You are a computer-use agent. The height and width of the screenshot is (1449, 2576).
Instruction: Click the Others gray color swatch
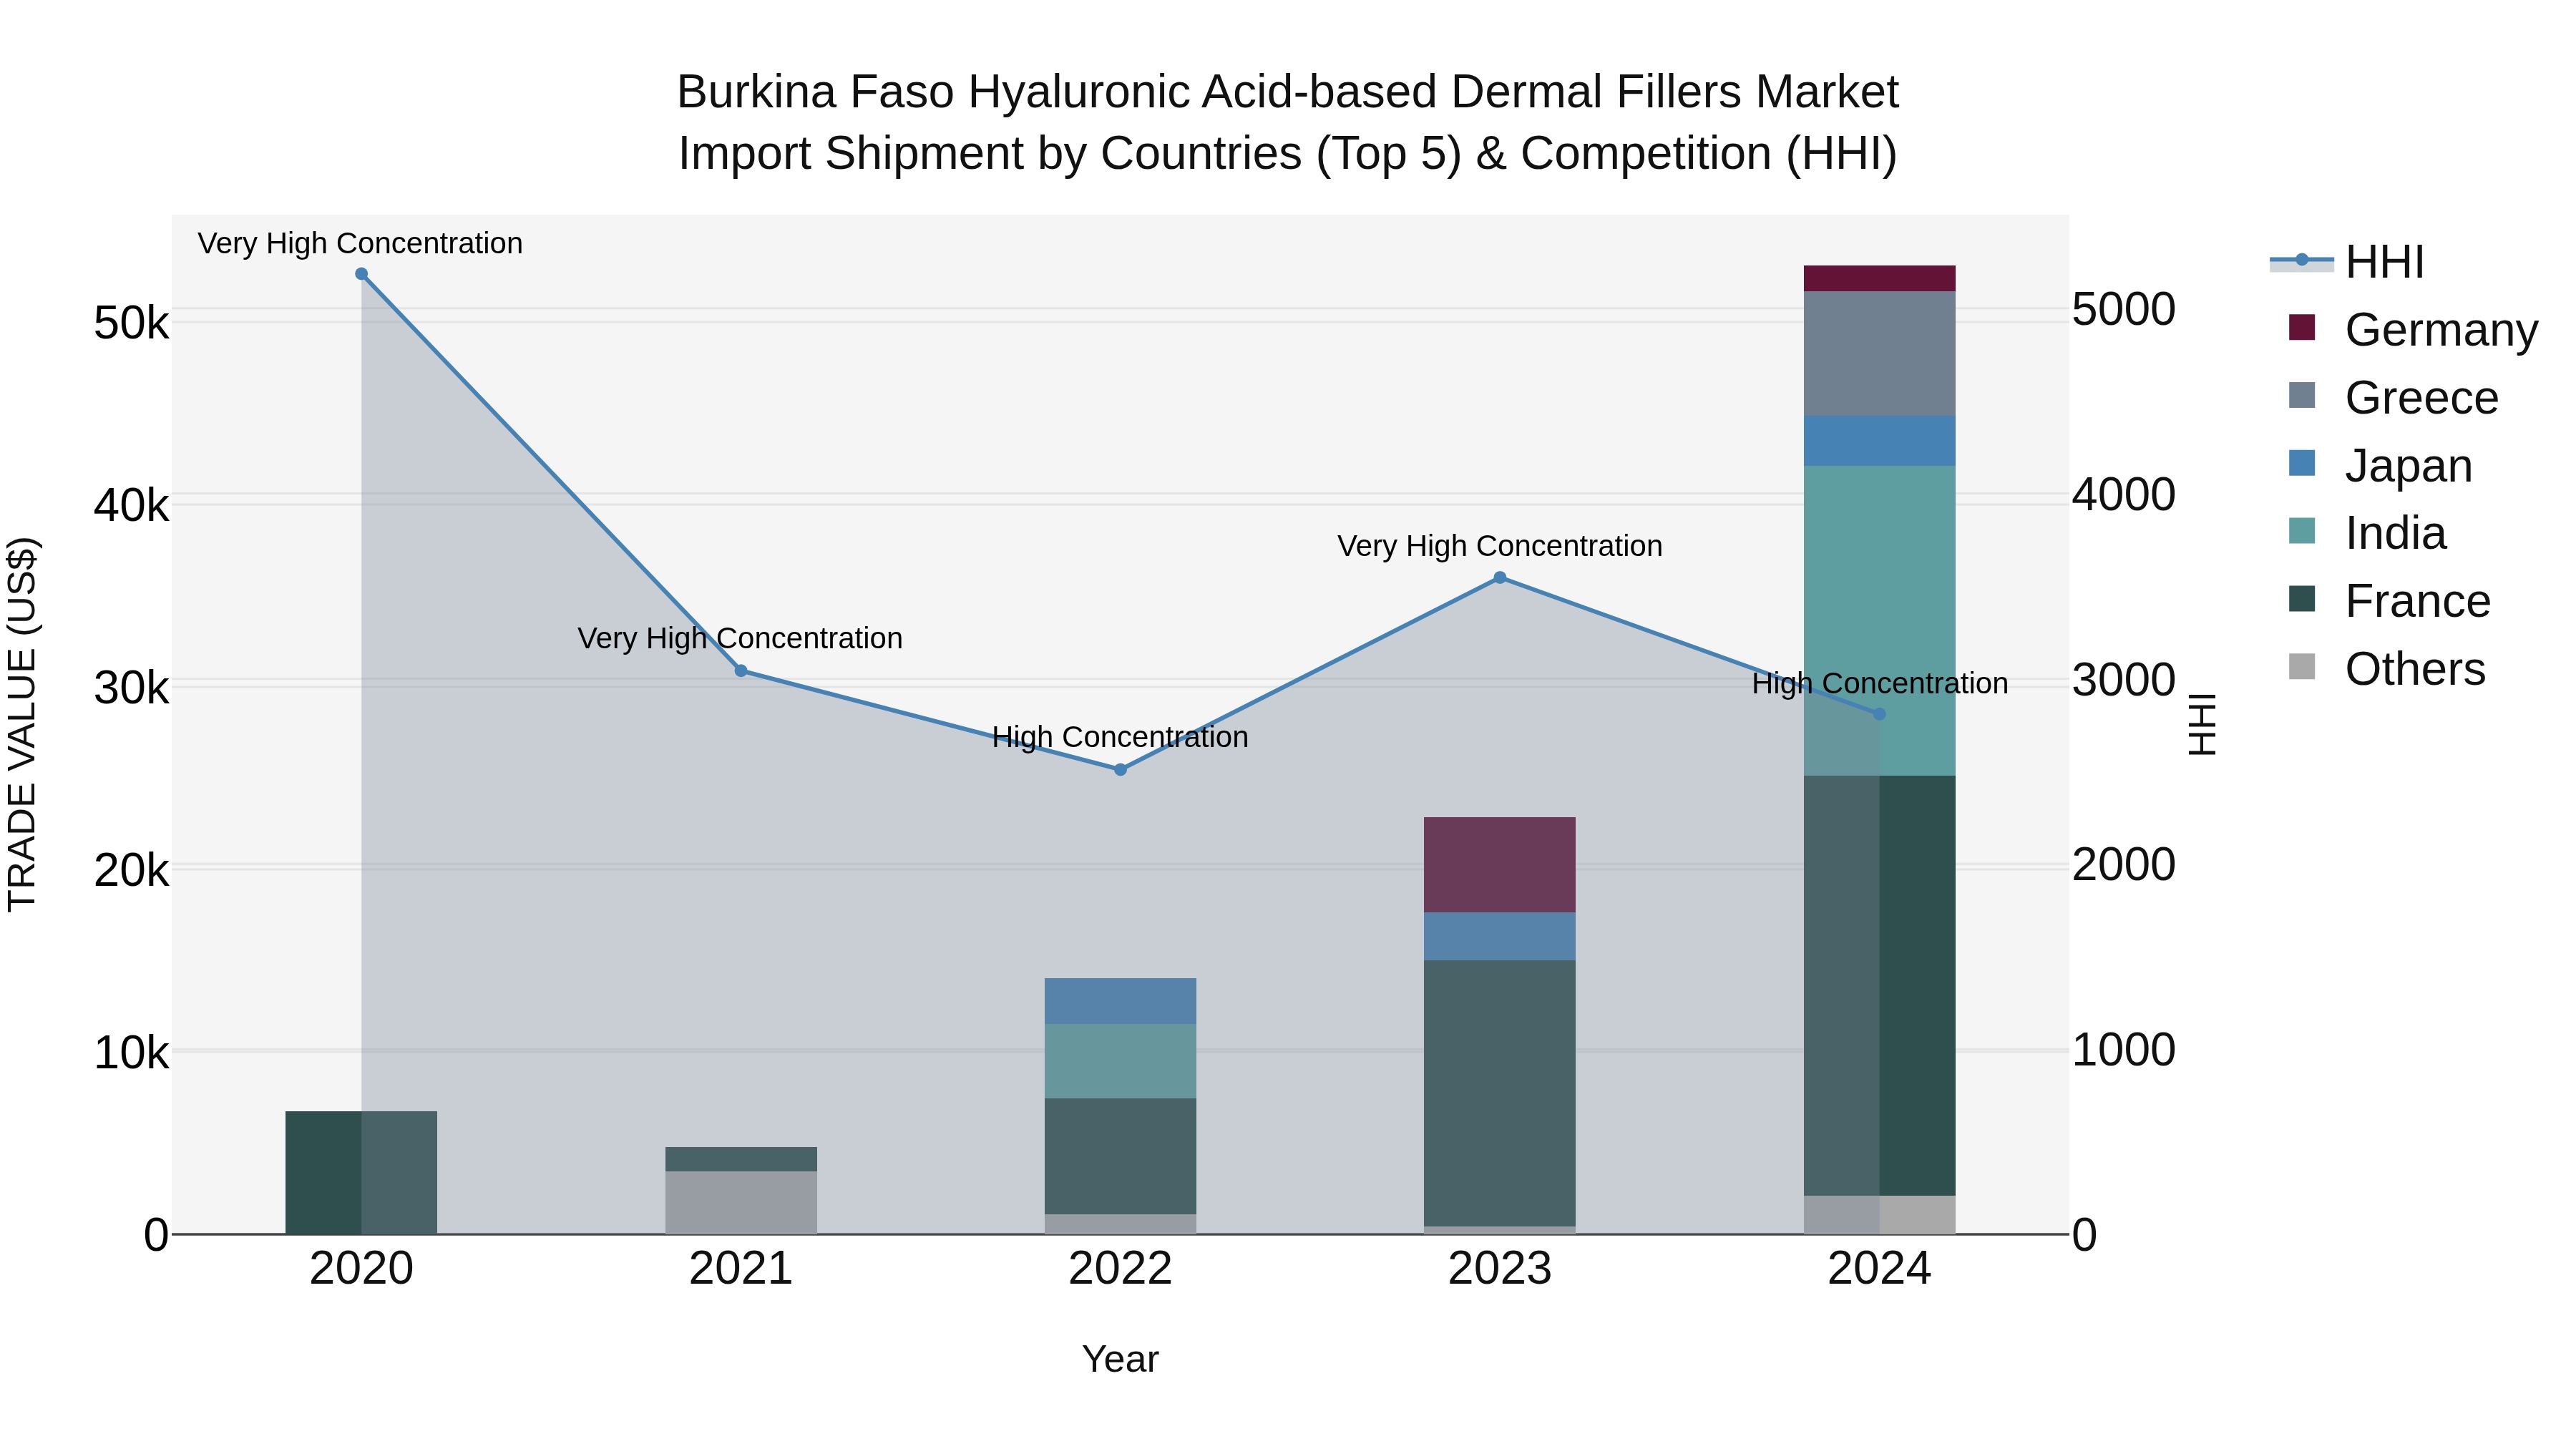point(2302,667)
